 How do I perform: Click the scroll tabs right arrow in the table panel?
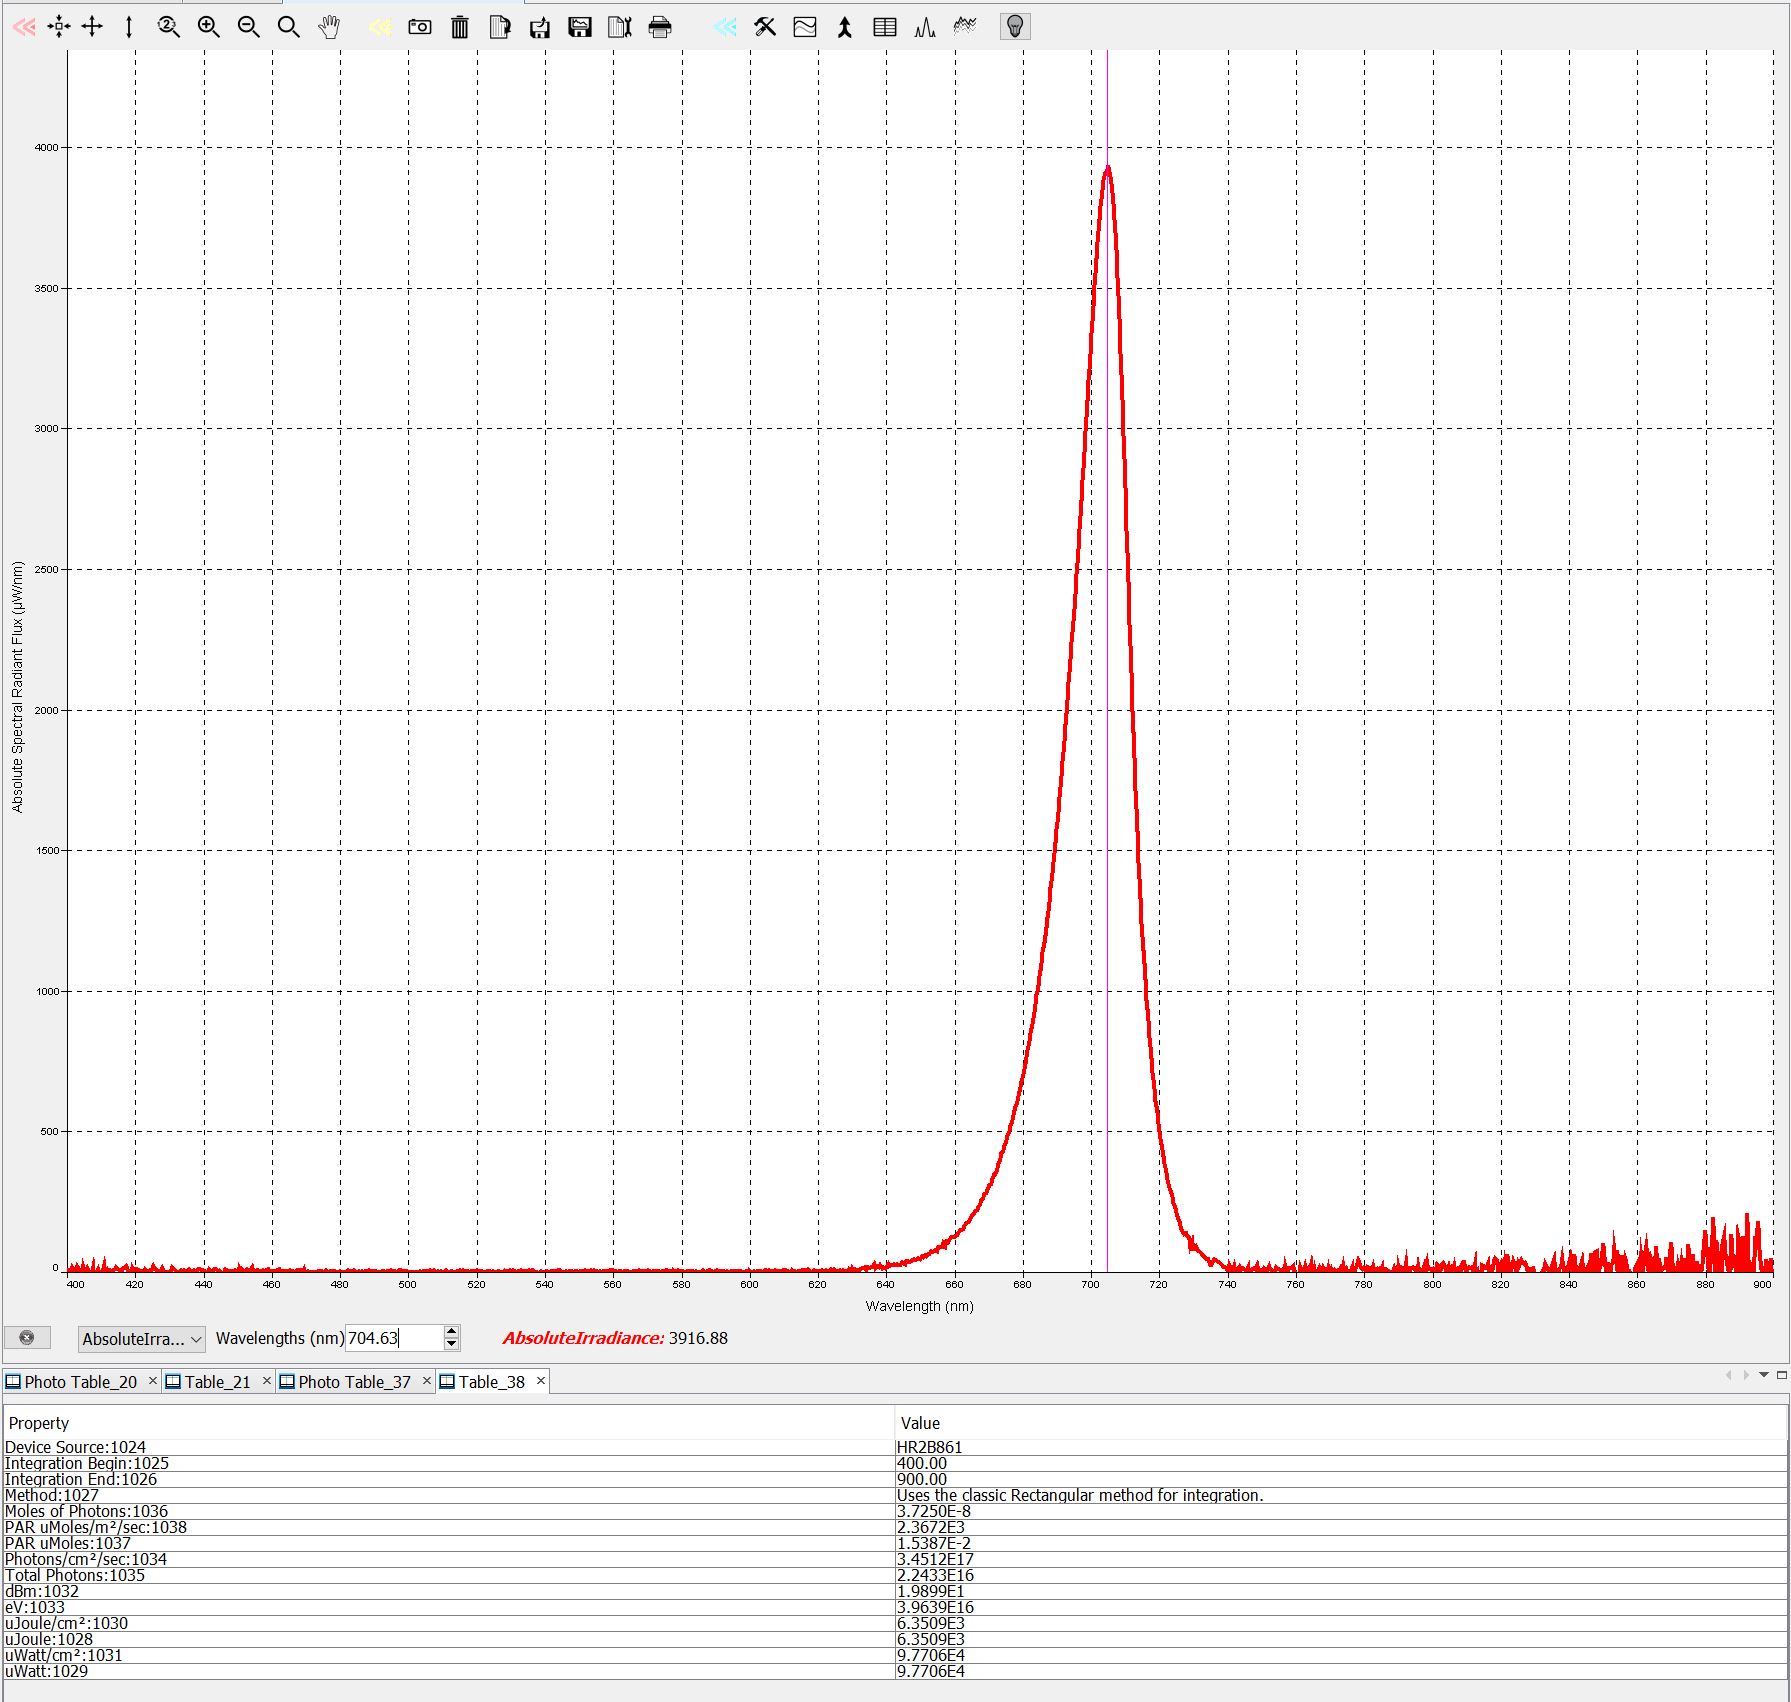pos(1746,1375)
